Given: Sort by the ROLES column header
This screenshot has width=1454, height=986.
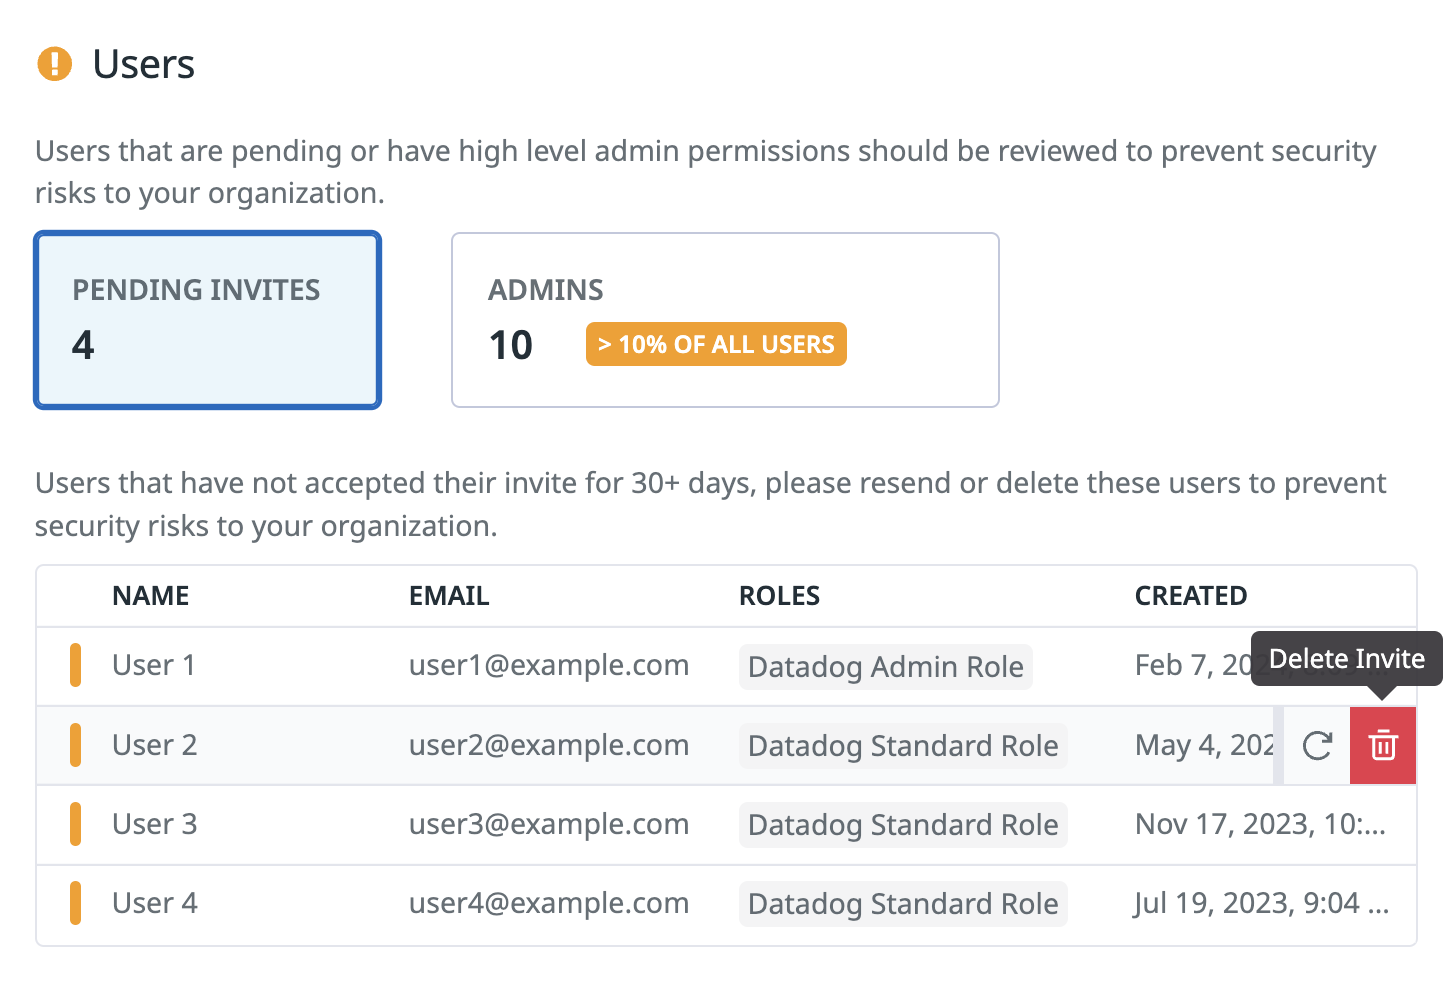Looking at the screenshot, I should click(x=779, y=596).
